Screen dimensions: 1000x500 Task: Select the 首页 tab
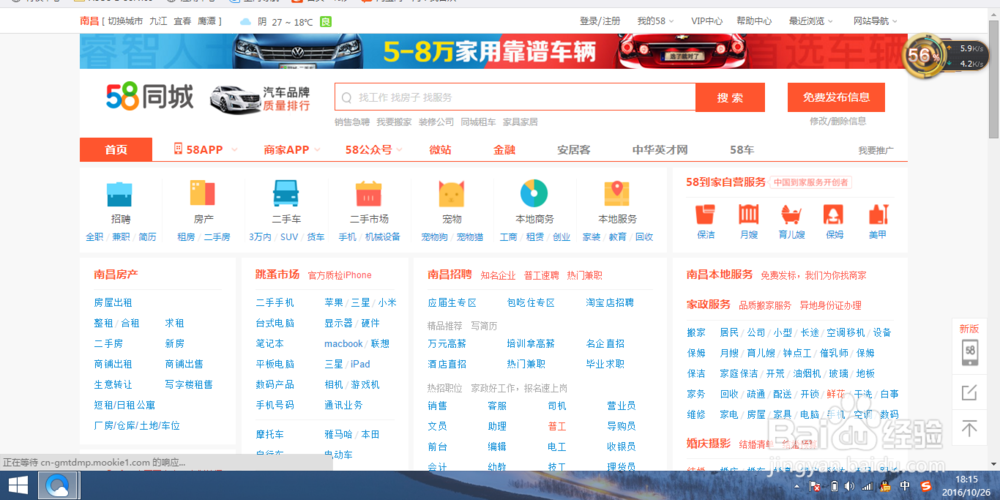[116, 150]
